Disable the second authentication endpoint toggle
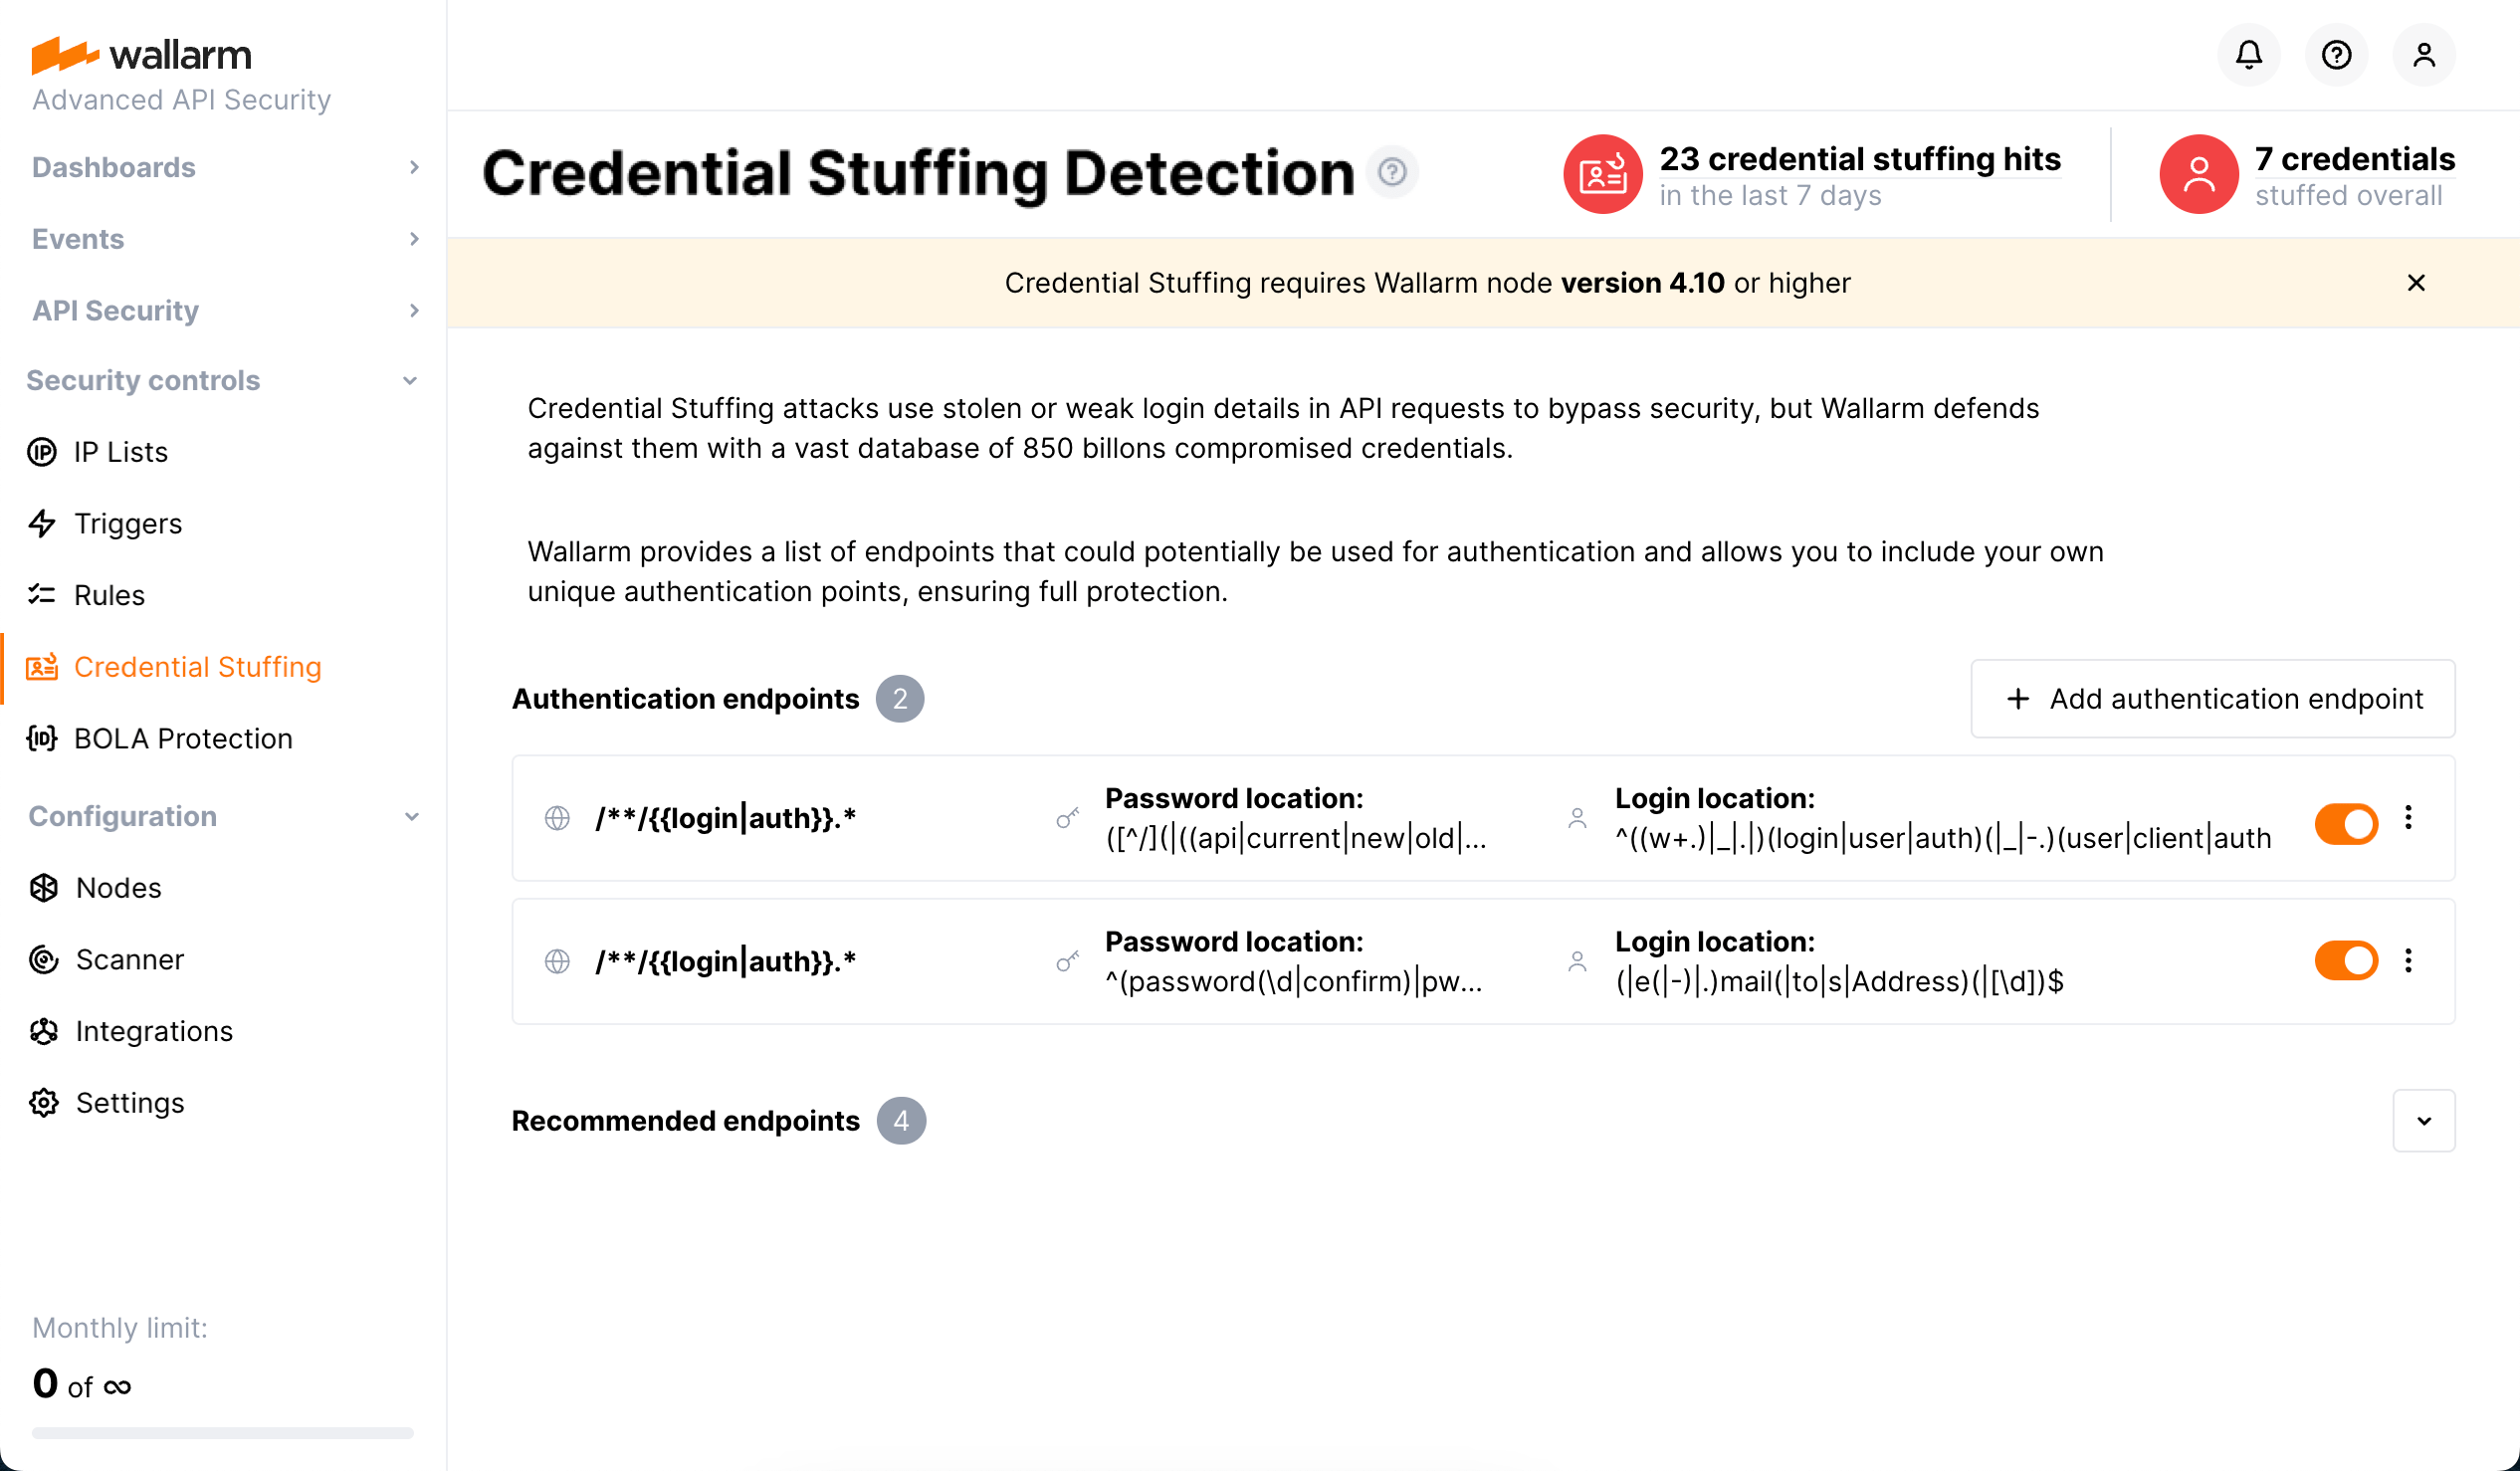Viewport: 2520px width, 1471px height. click(x=2346, y=961)
